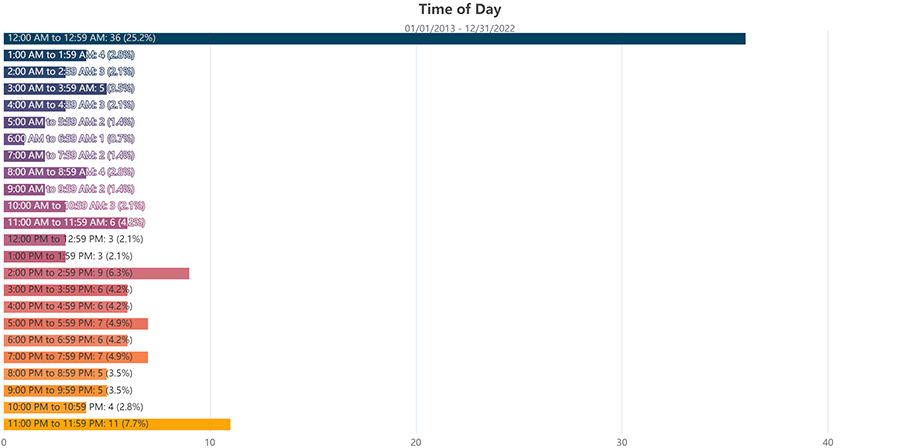
Task: Click the 12:00 PM to 12:59 PM bar
Action: tap(35, 239)
